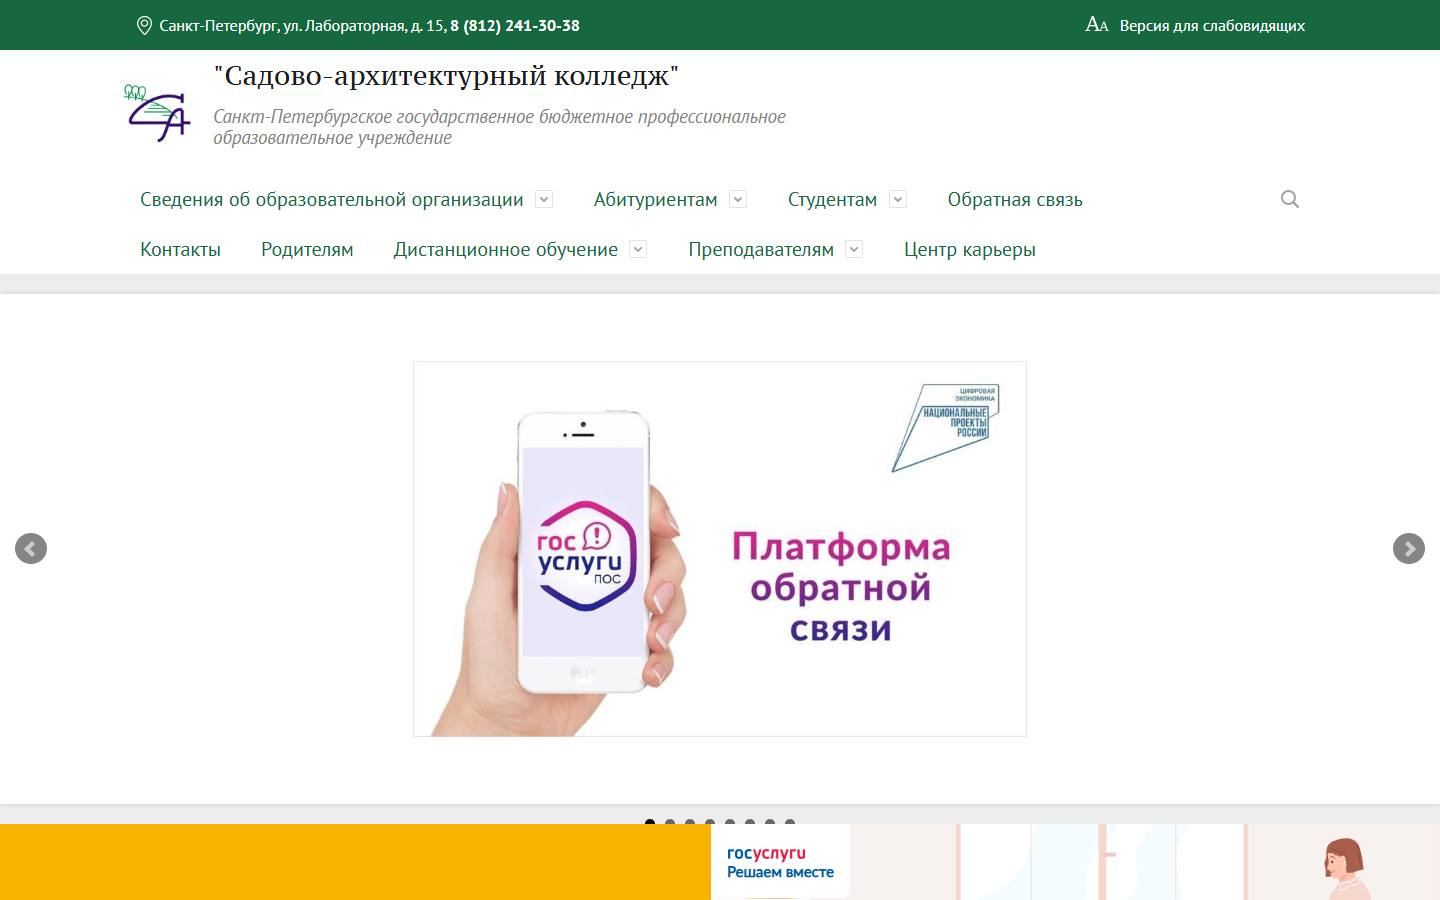
Task: Open Сведения об образовательной организации menu
Action: point(332,199)
